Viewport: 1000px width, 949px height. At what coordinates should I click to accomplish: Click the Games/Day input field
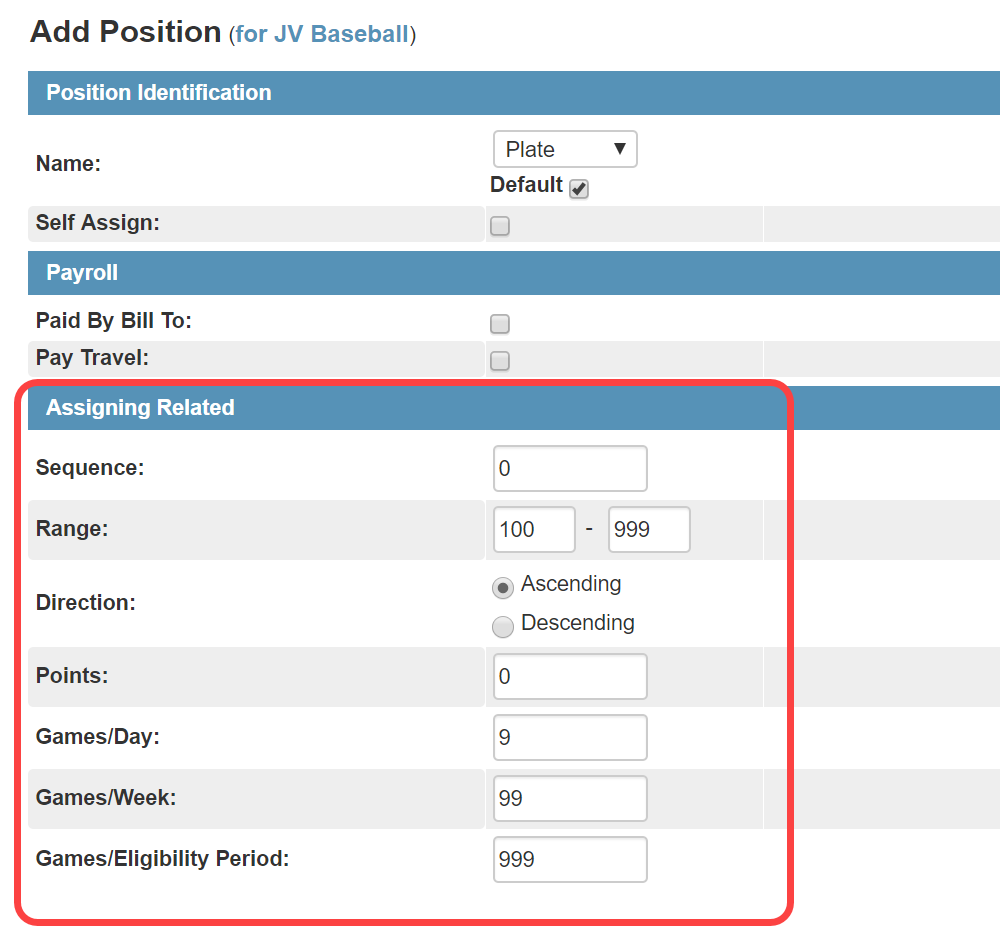(x=570, y=737)
